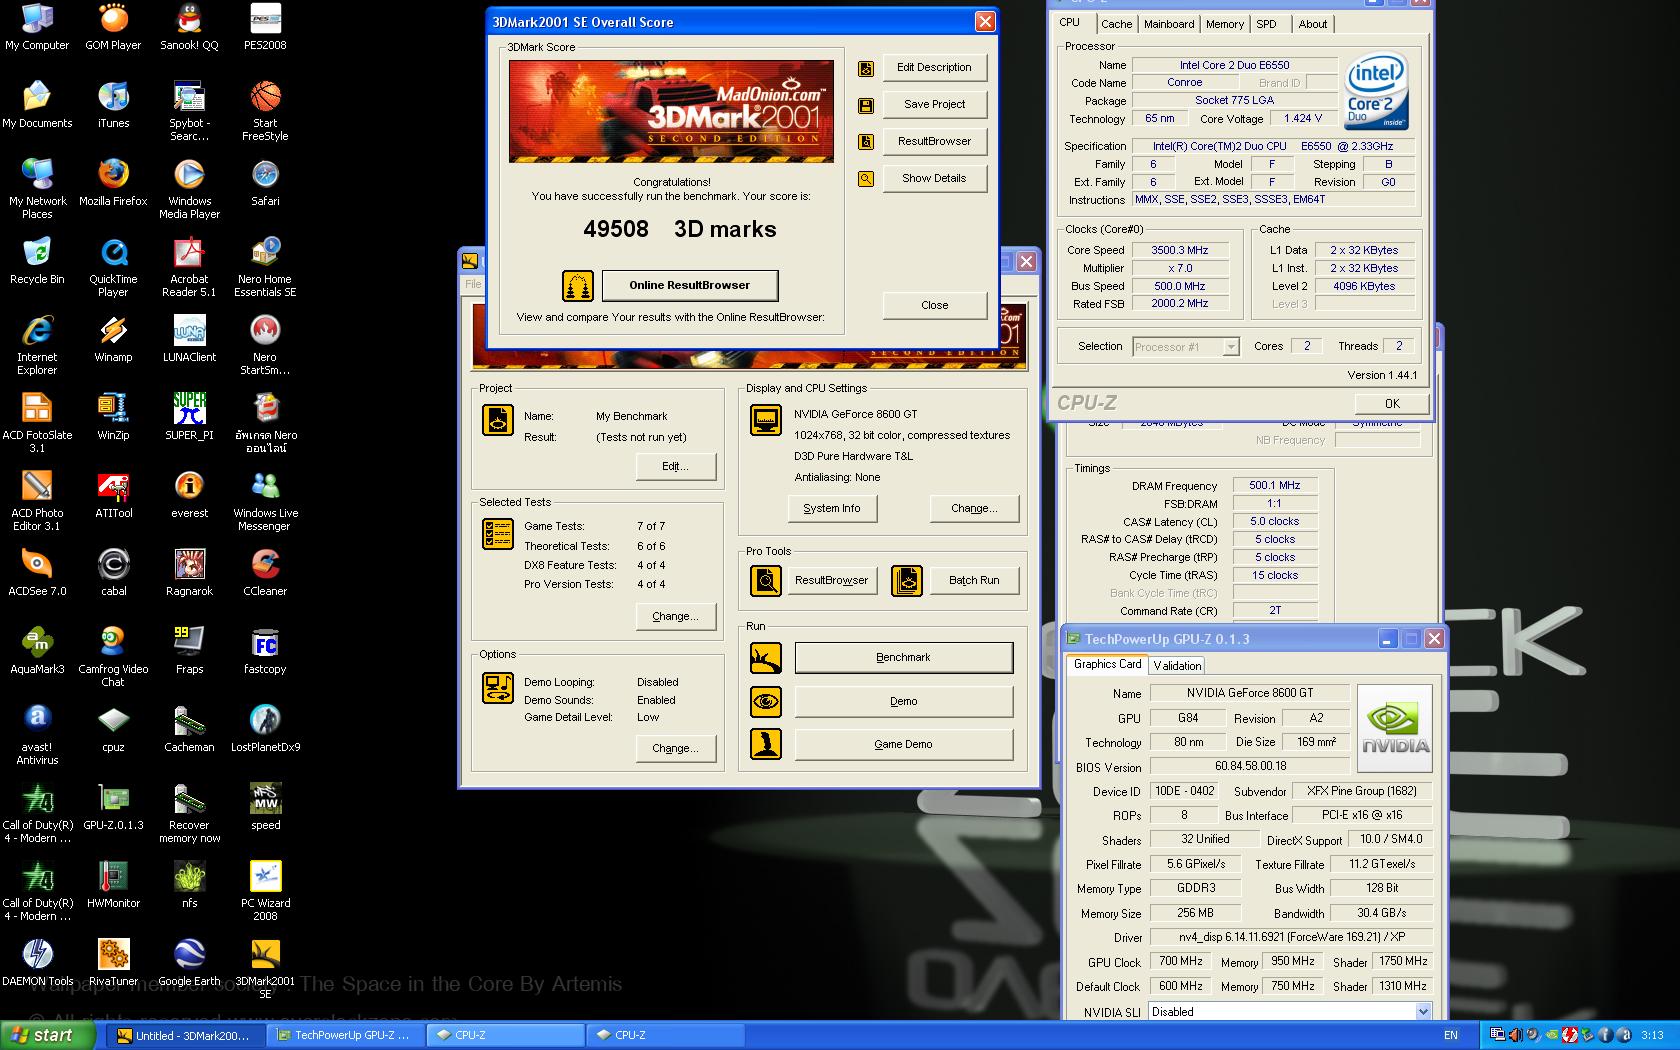Click the ResultBrowser icon in Pro Tools
This screenshot has width=1680, height=1050.
coord(766,581)
